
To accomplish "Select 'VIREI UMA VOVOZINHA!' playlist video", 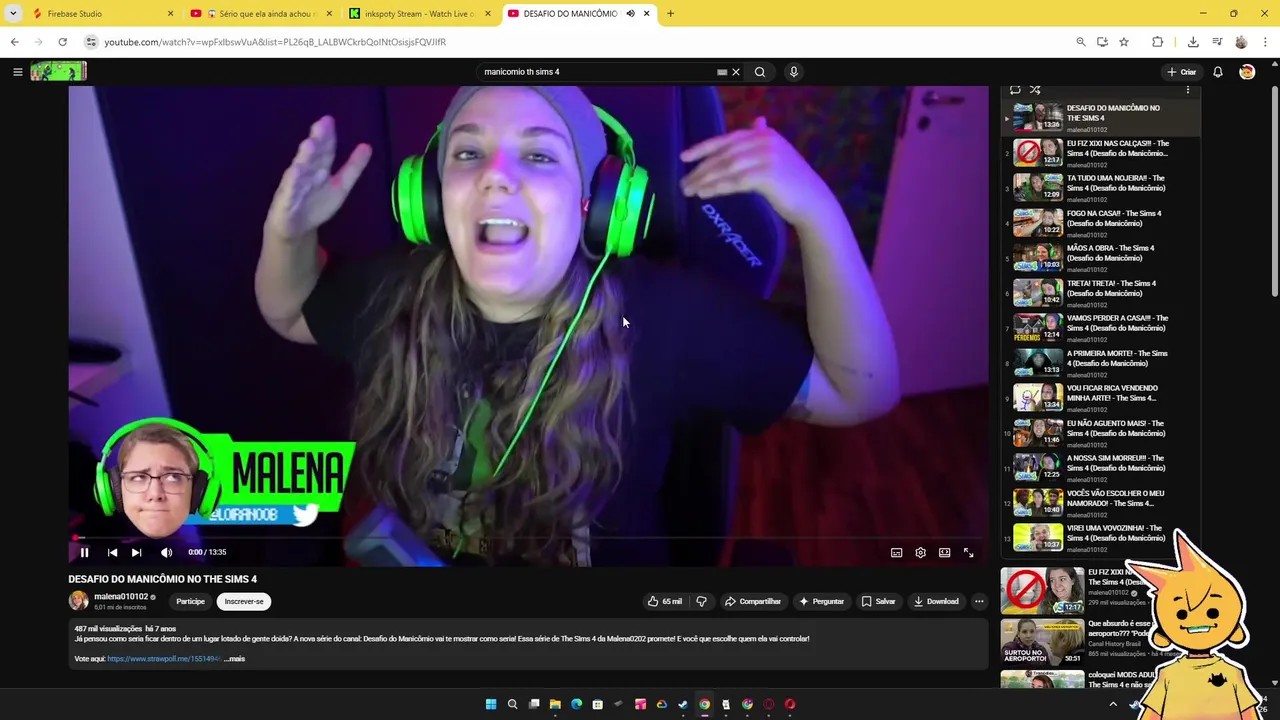I will 1099,538.
